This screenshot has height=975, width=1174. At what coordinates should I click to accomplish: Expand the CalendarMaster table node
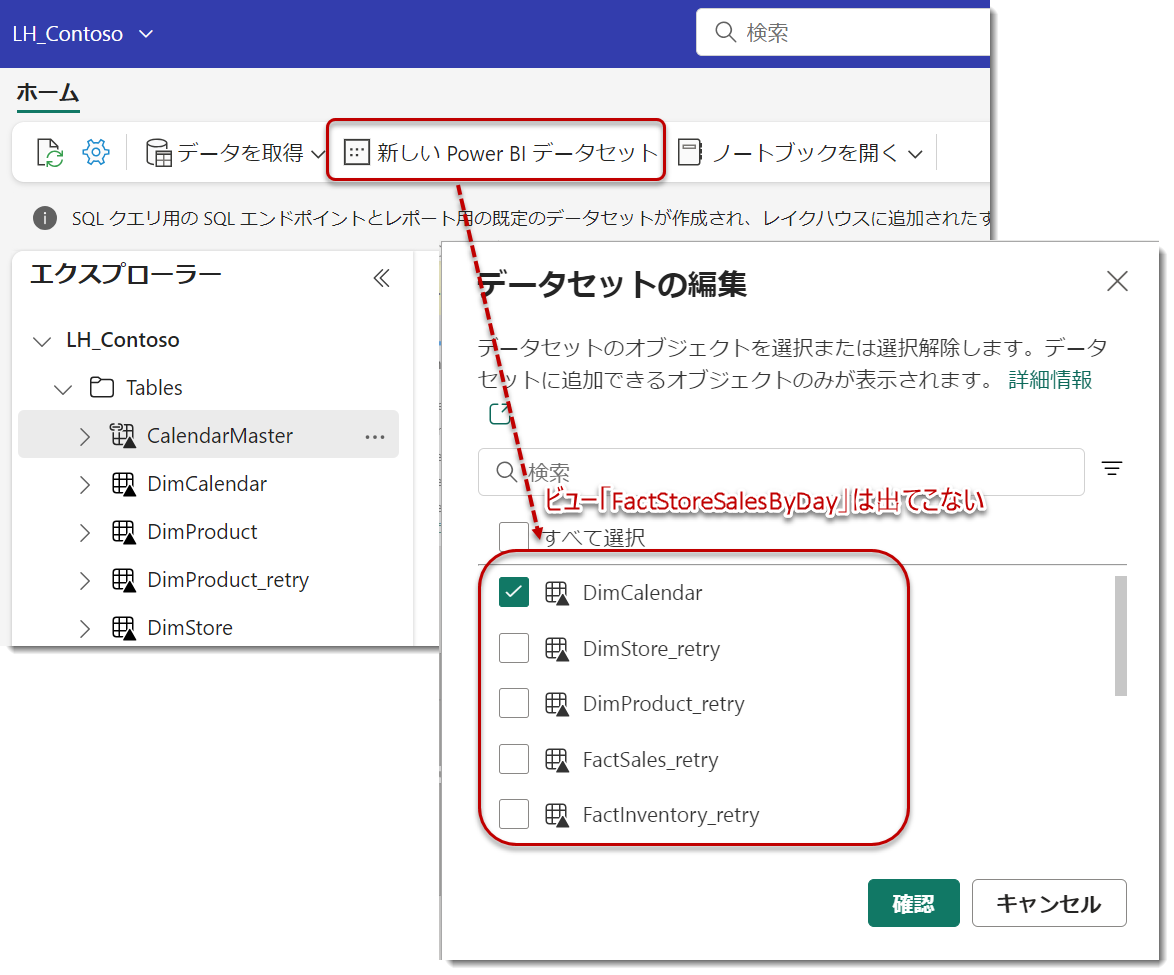pyautogui.click(x=85, y=437)
